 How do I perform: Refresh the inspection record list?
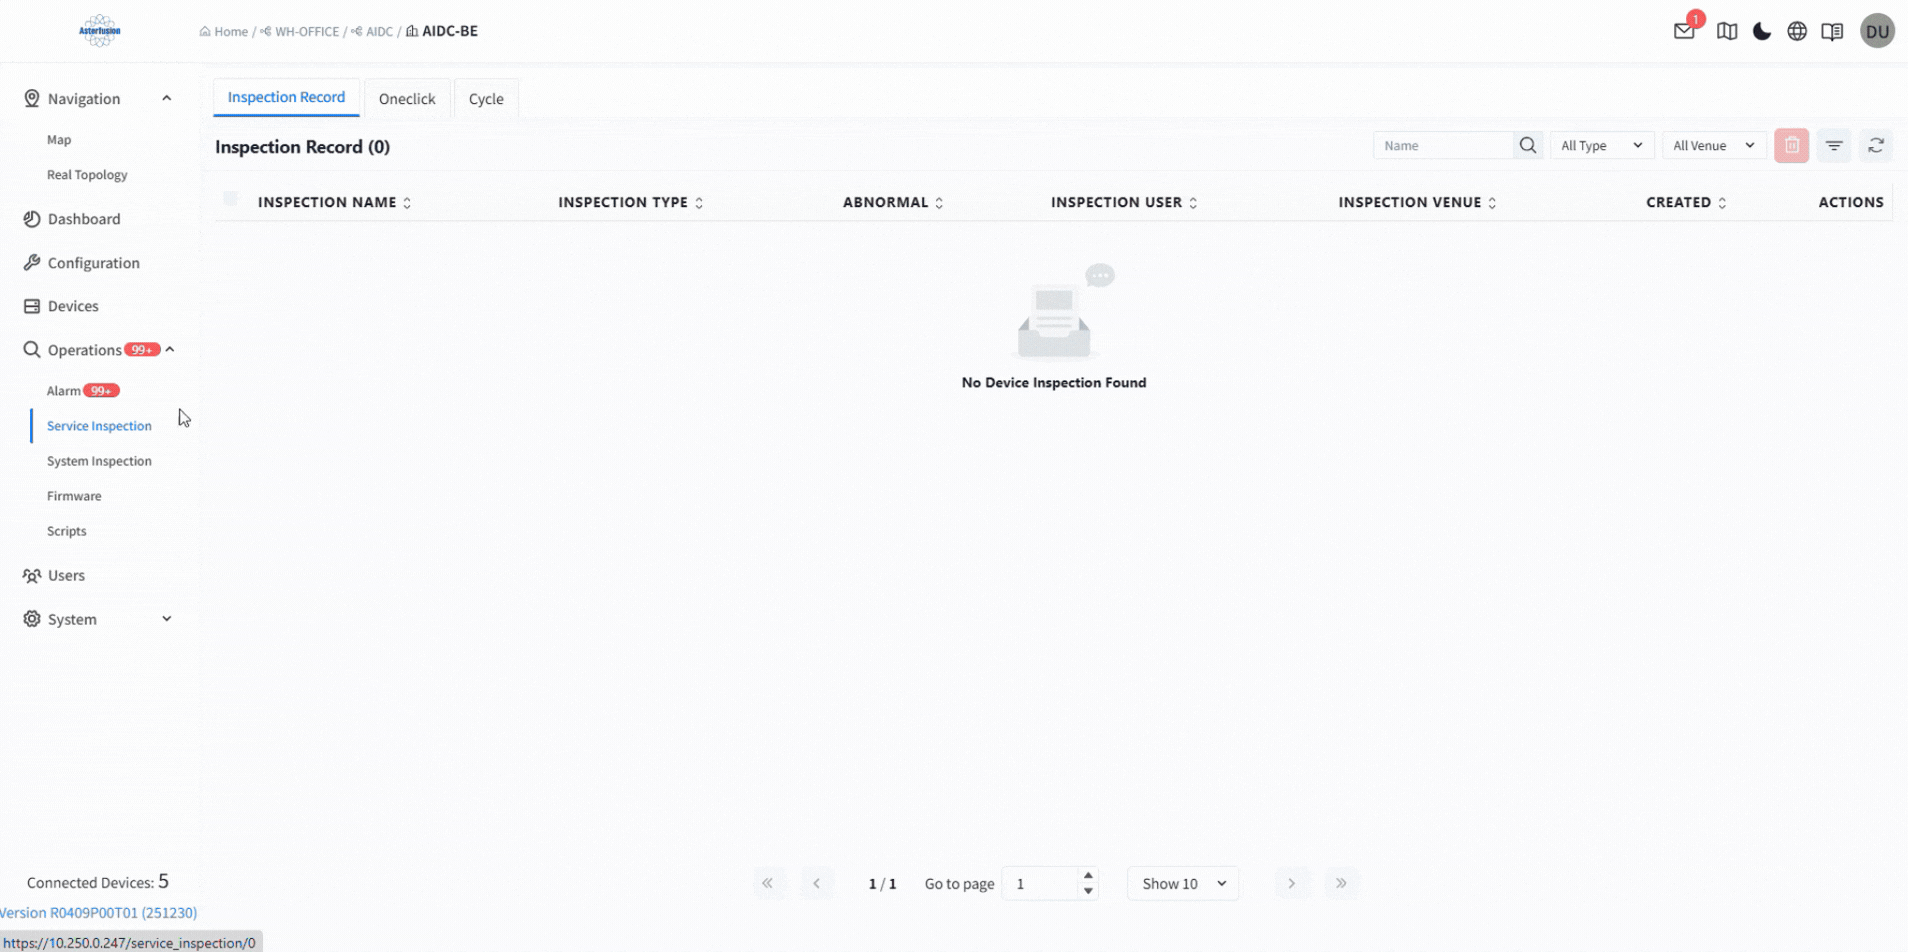pos(1876,146)
